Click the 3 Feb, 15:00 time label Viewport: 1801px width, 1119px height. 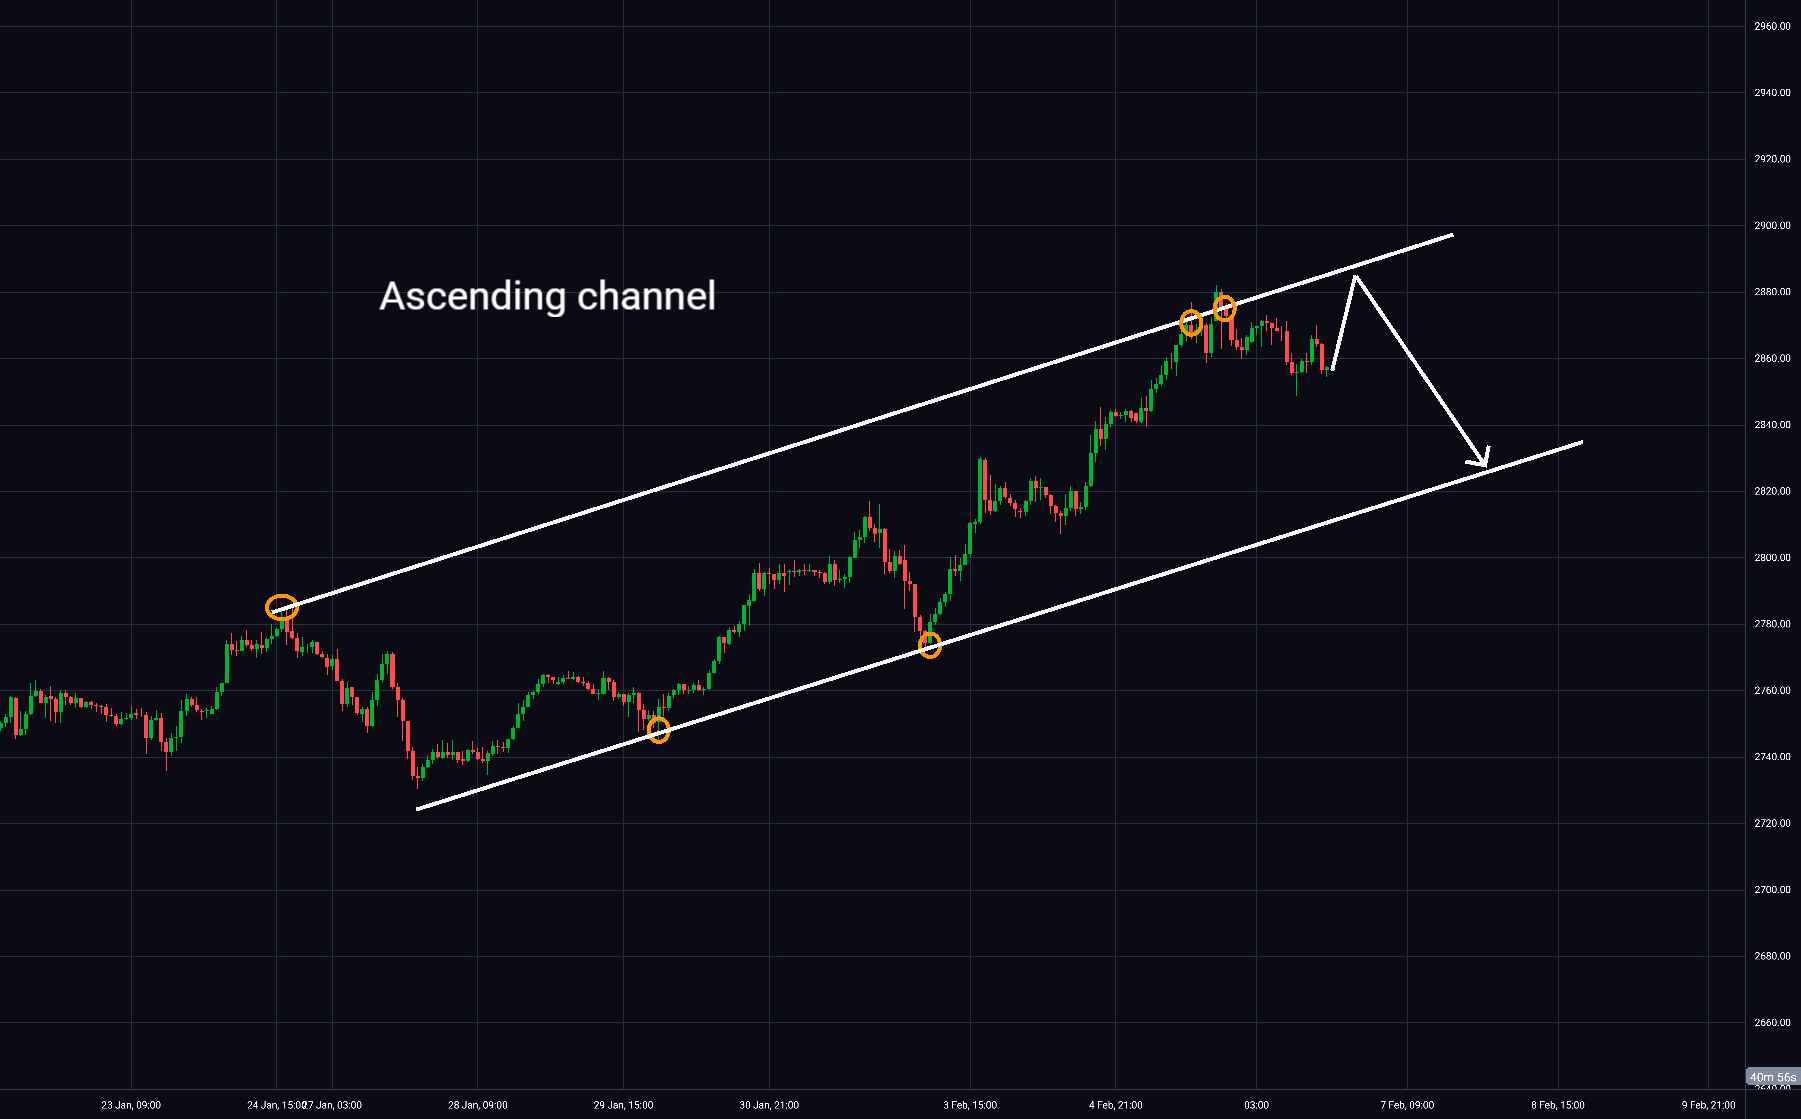pos(970,1105)
